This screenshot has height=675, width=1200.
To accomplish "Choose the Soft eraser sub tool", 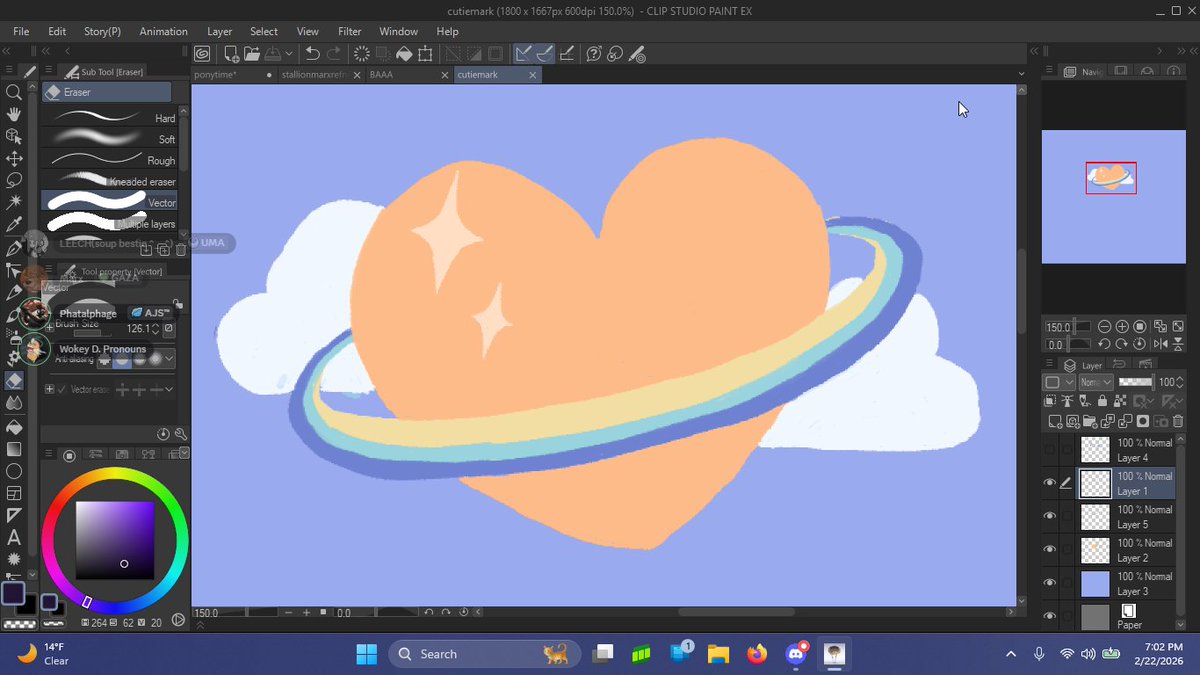I will coord(109,139).
